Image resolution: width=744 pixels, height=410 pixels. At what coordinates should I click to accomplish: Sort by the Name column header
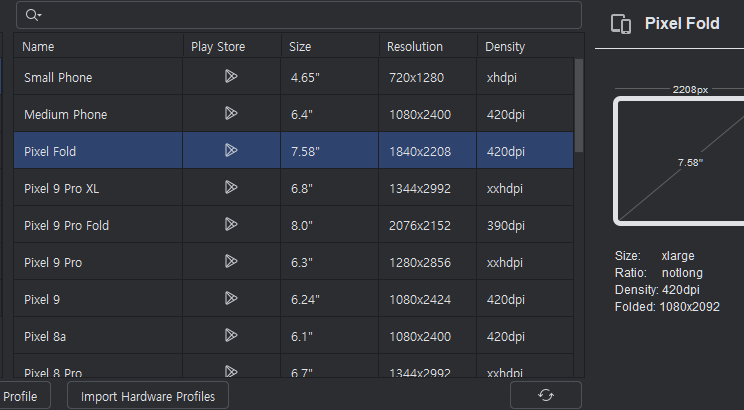98,47
